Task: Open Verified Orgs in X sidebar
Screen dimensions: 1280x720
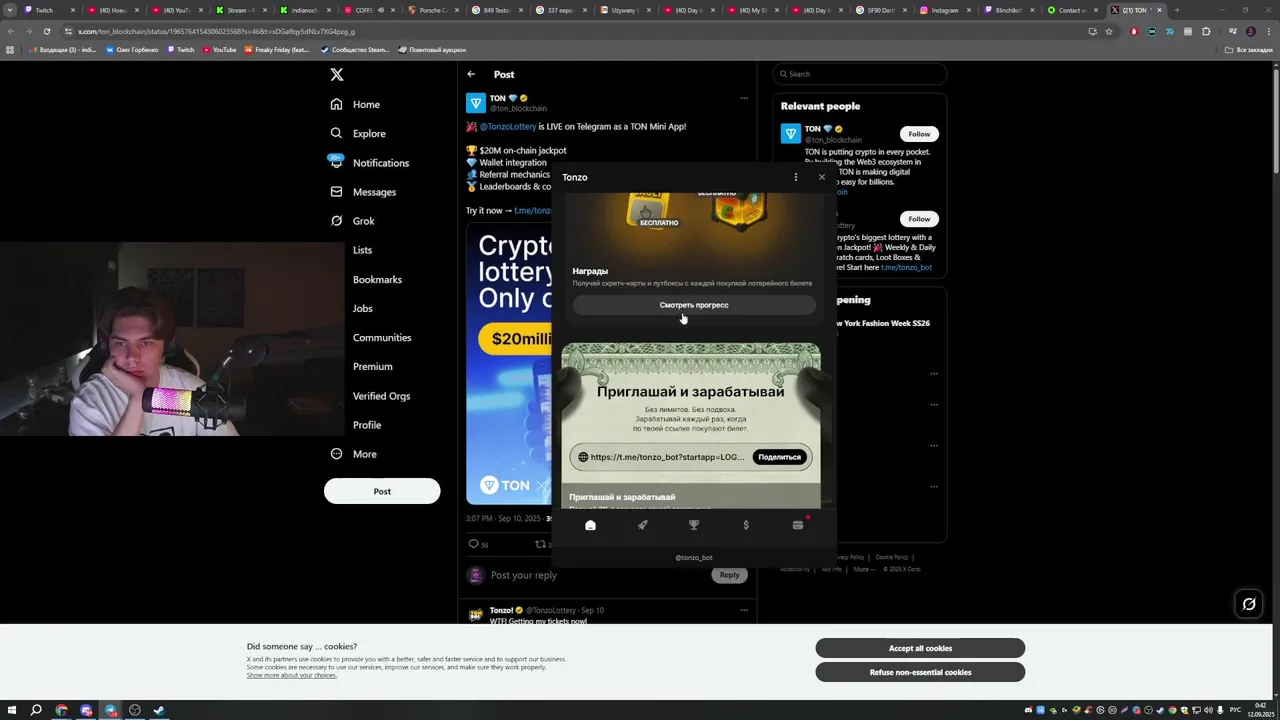Action: (381, 396)
